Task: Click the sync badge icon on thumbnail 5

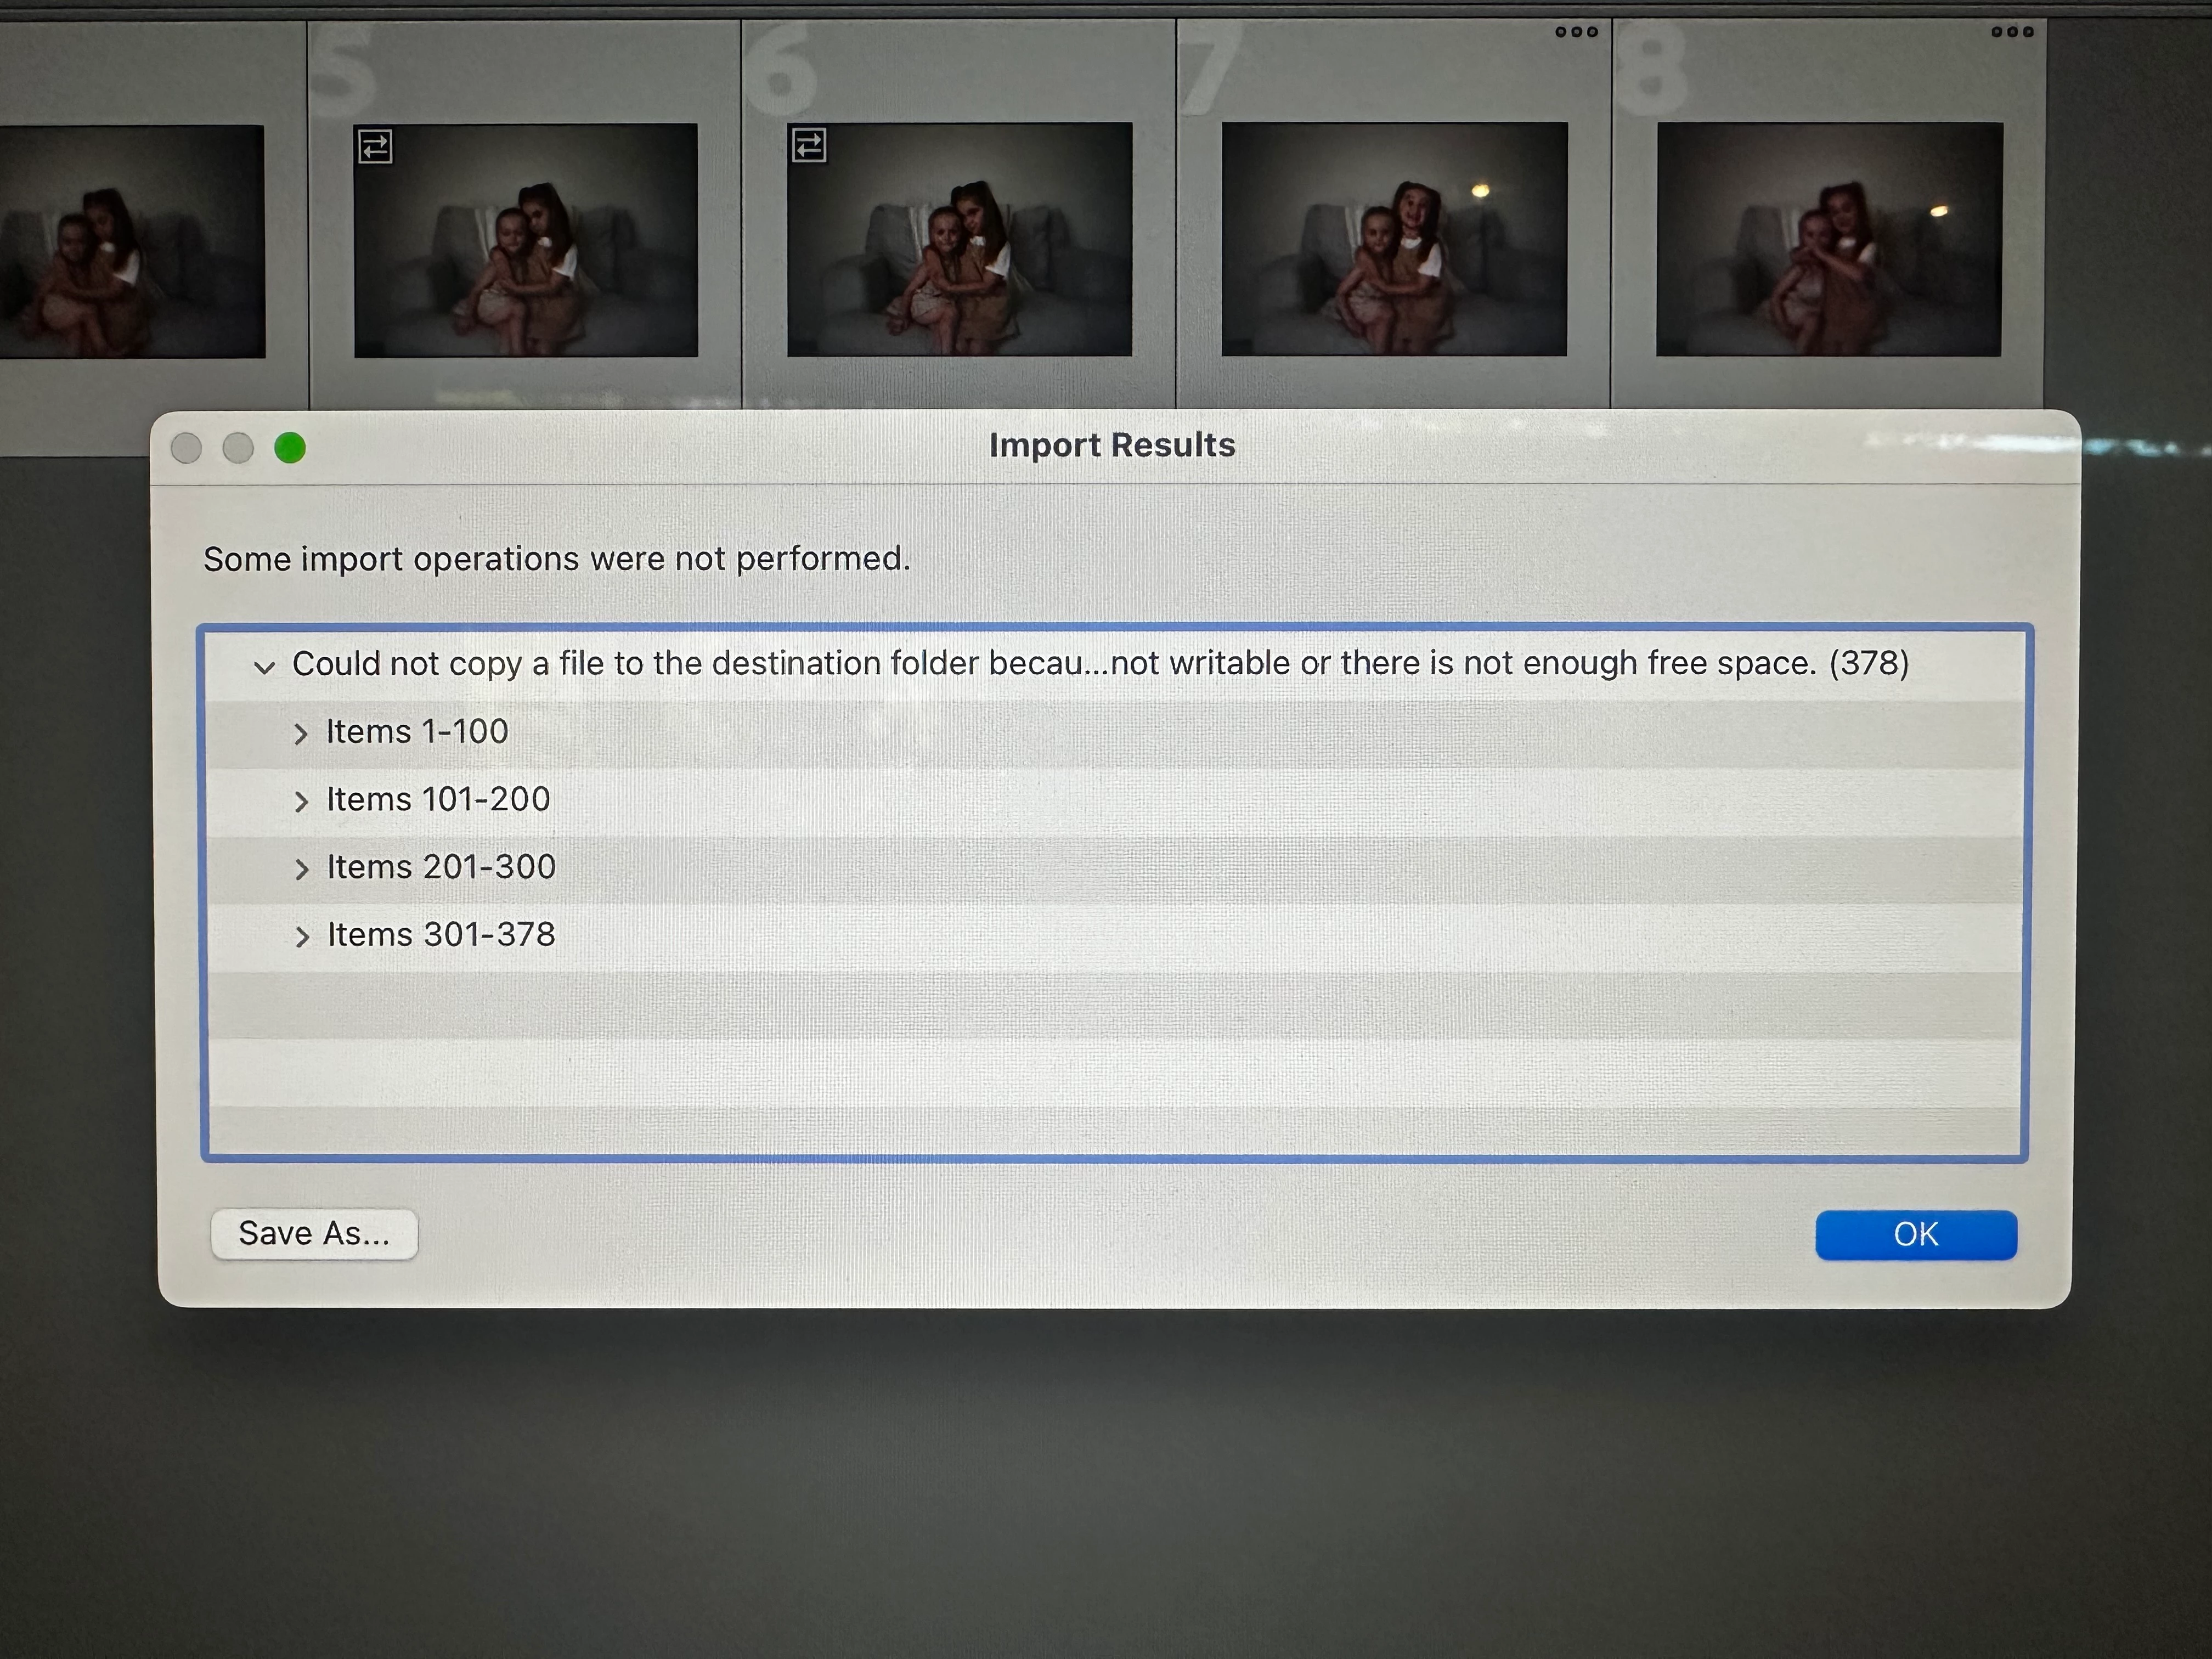Action: click(375, 147)
